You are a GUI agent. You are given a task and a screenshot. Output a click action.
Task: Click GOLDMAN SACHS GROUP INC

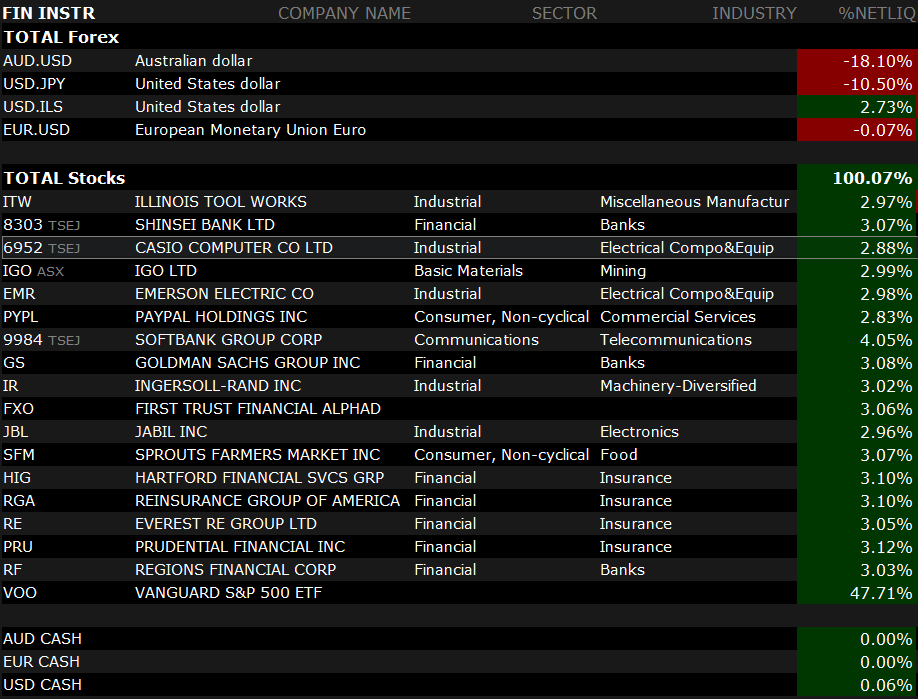click(248, 362)
